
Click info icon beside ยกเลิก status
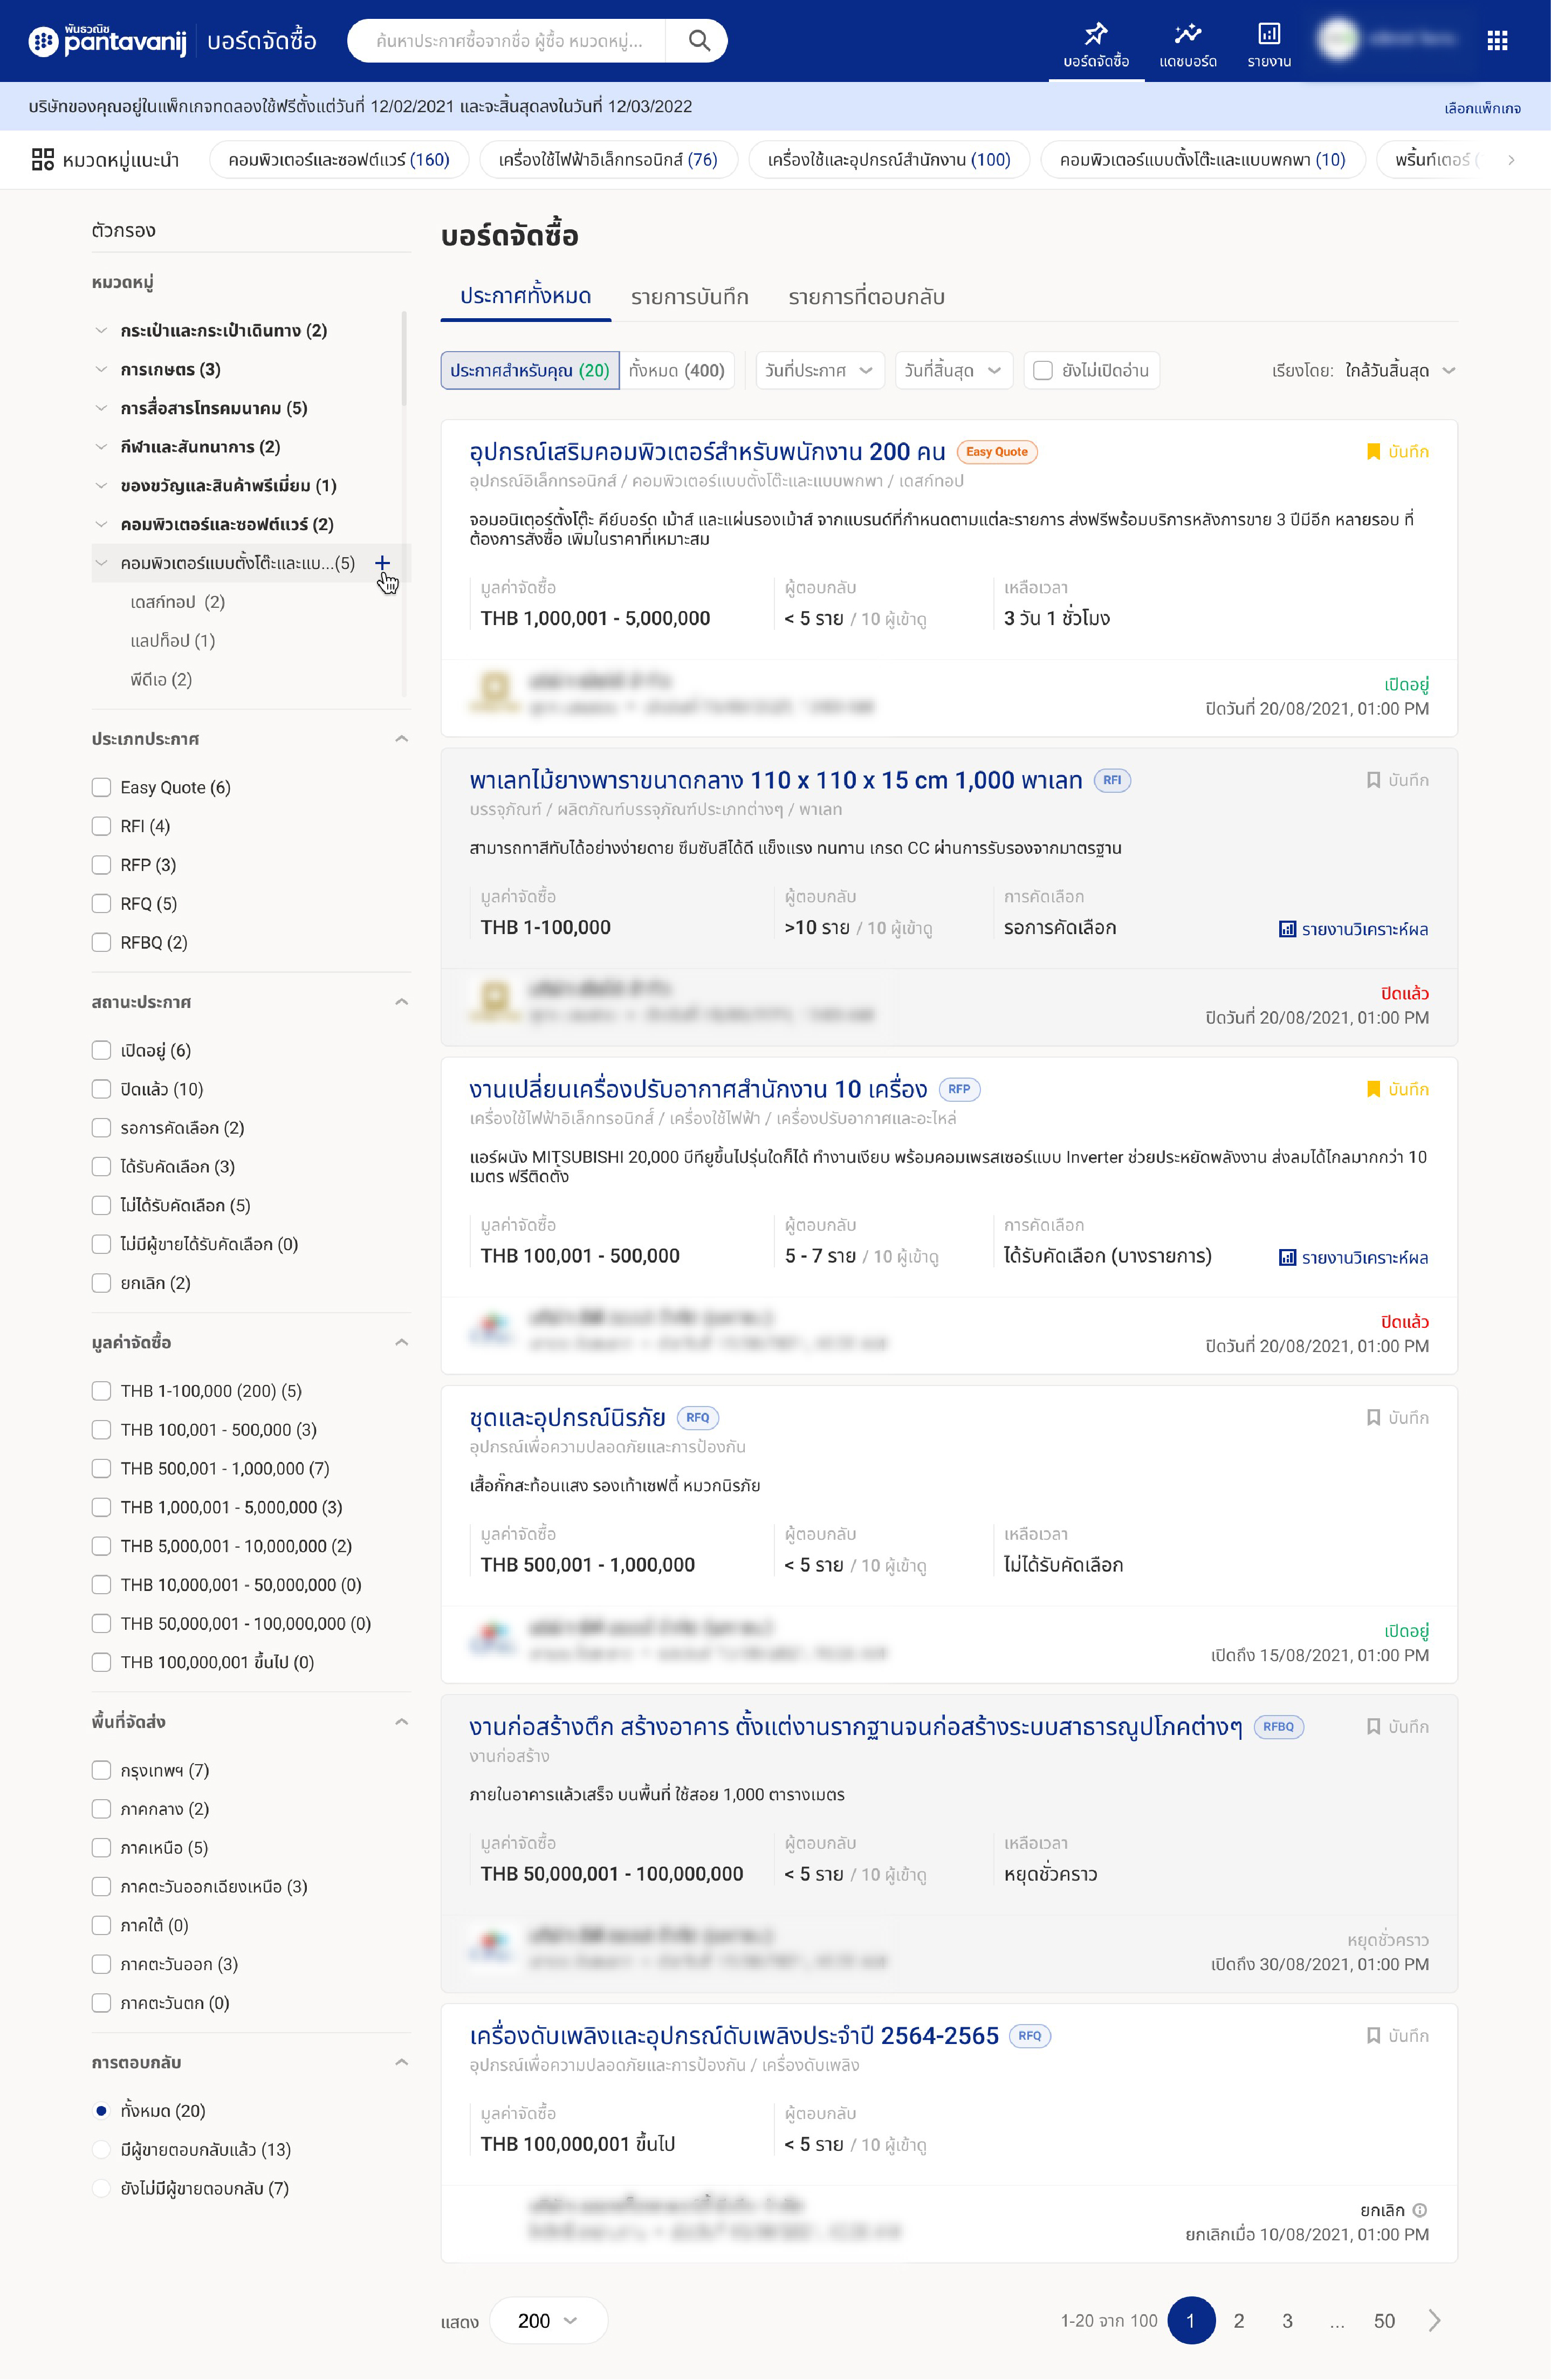click(1420, 2210)
